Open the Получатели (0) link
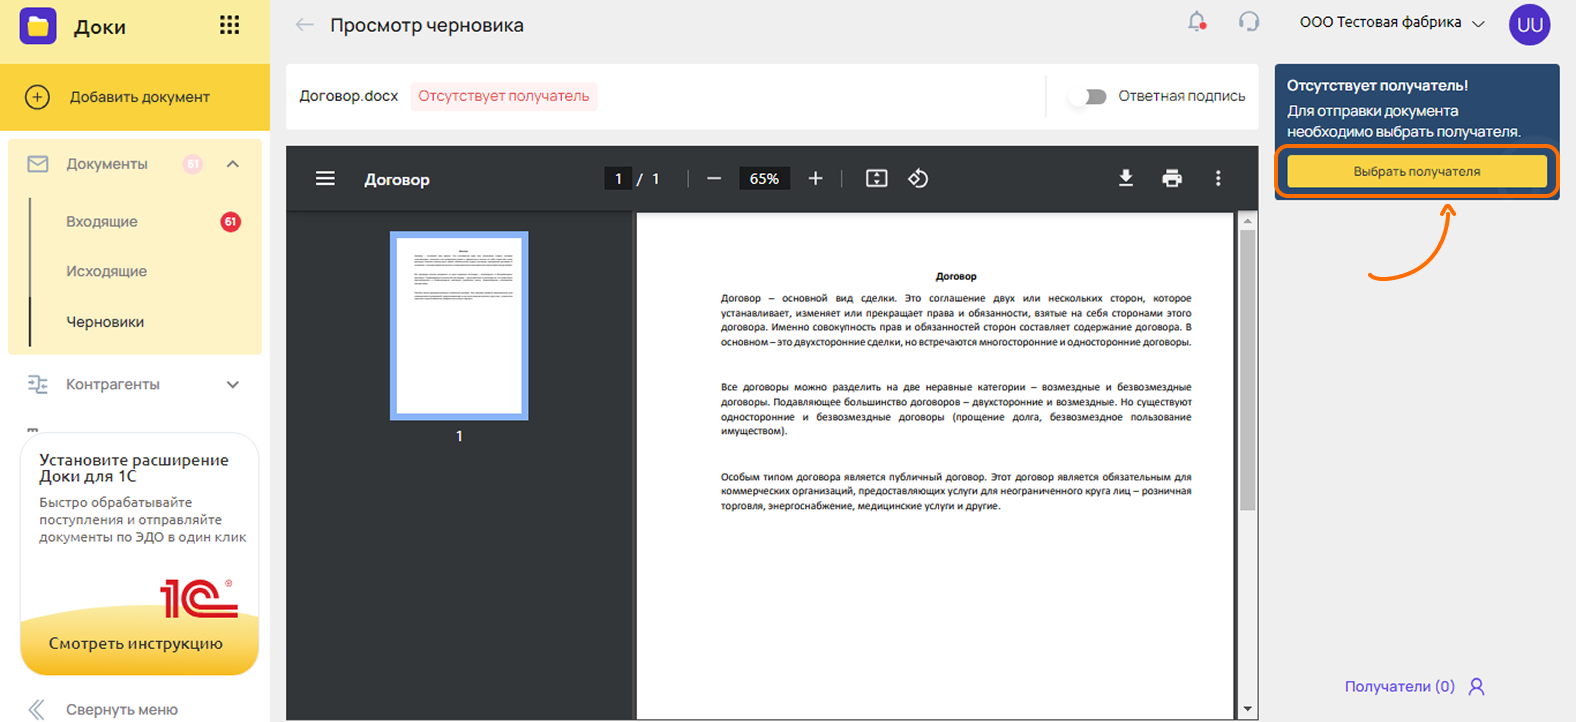1576x722 pixels. (x=1399, y=687)
